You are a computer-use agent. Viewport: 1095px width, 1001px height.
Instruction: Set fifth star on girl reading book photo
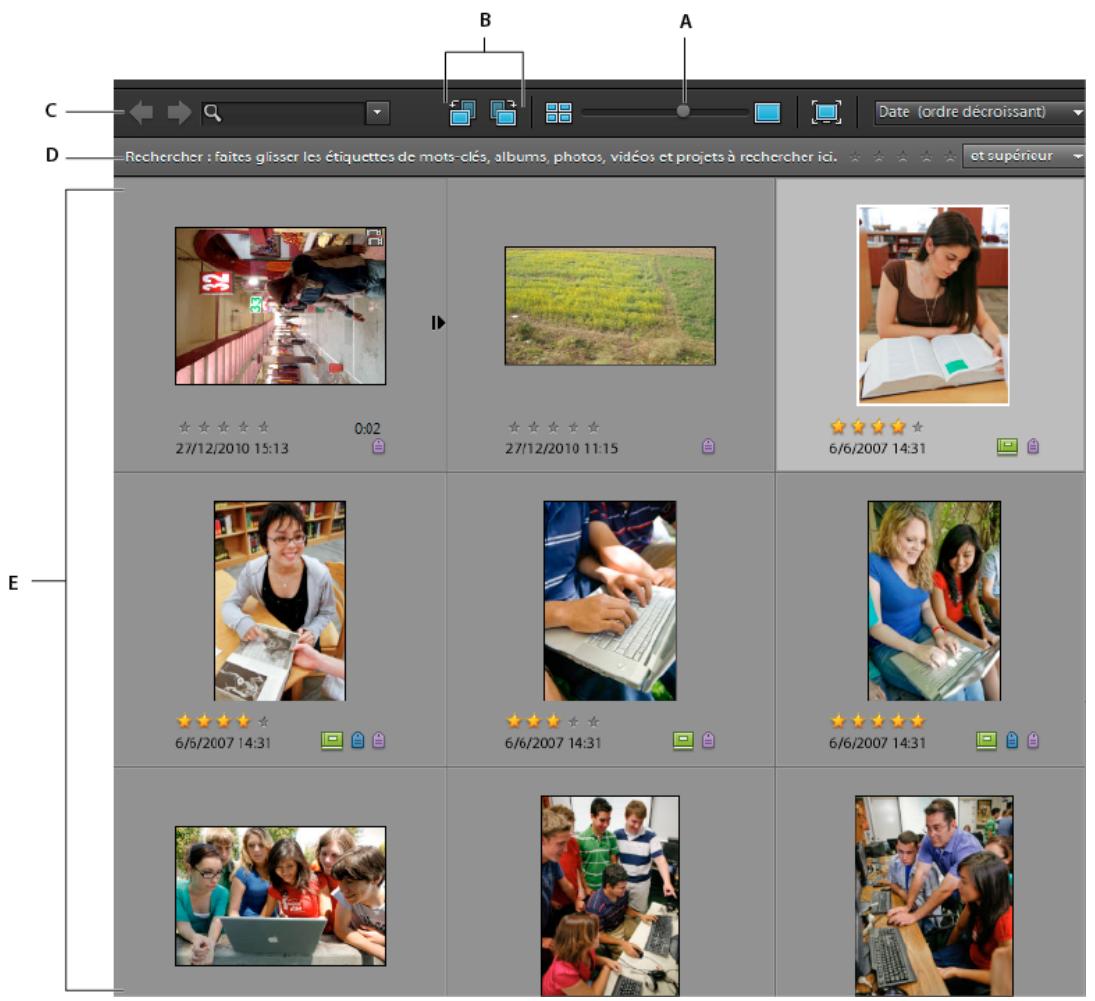[918, 426]
